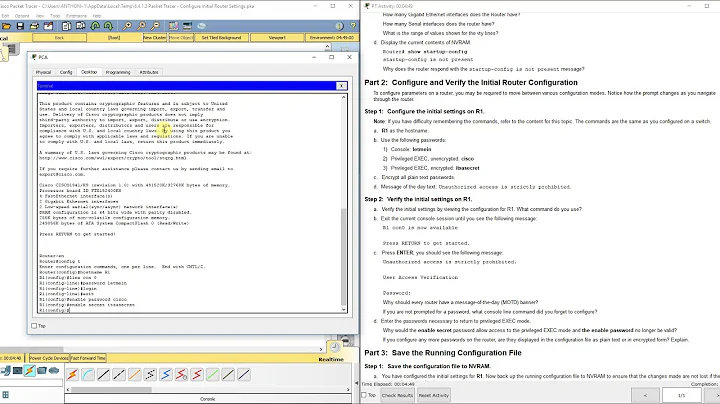Choose the Multiuser Connection cloud category
This screenshot has height=404, width=720.
click(54, 370)
